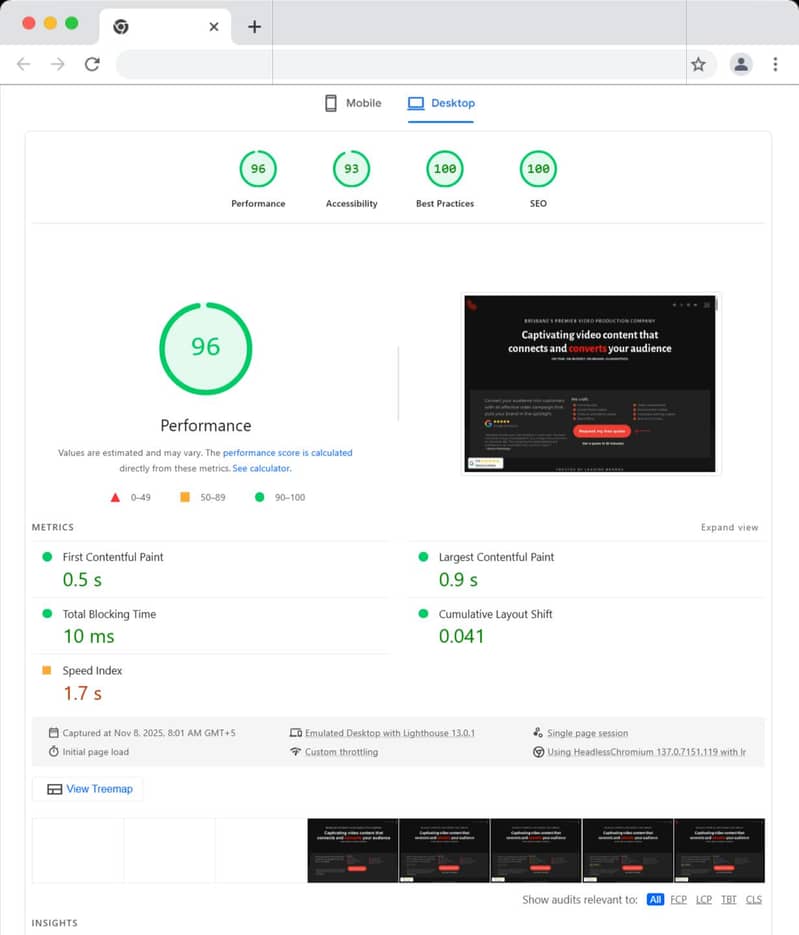Click the 'Captured at Nov 8, 2025' text
This screenshot has height=935, width=799.
click(148, 733)
